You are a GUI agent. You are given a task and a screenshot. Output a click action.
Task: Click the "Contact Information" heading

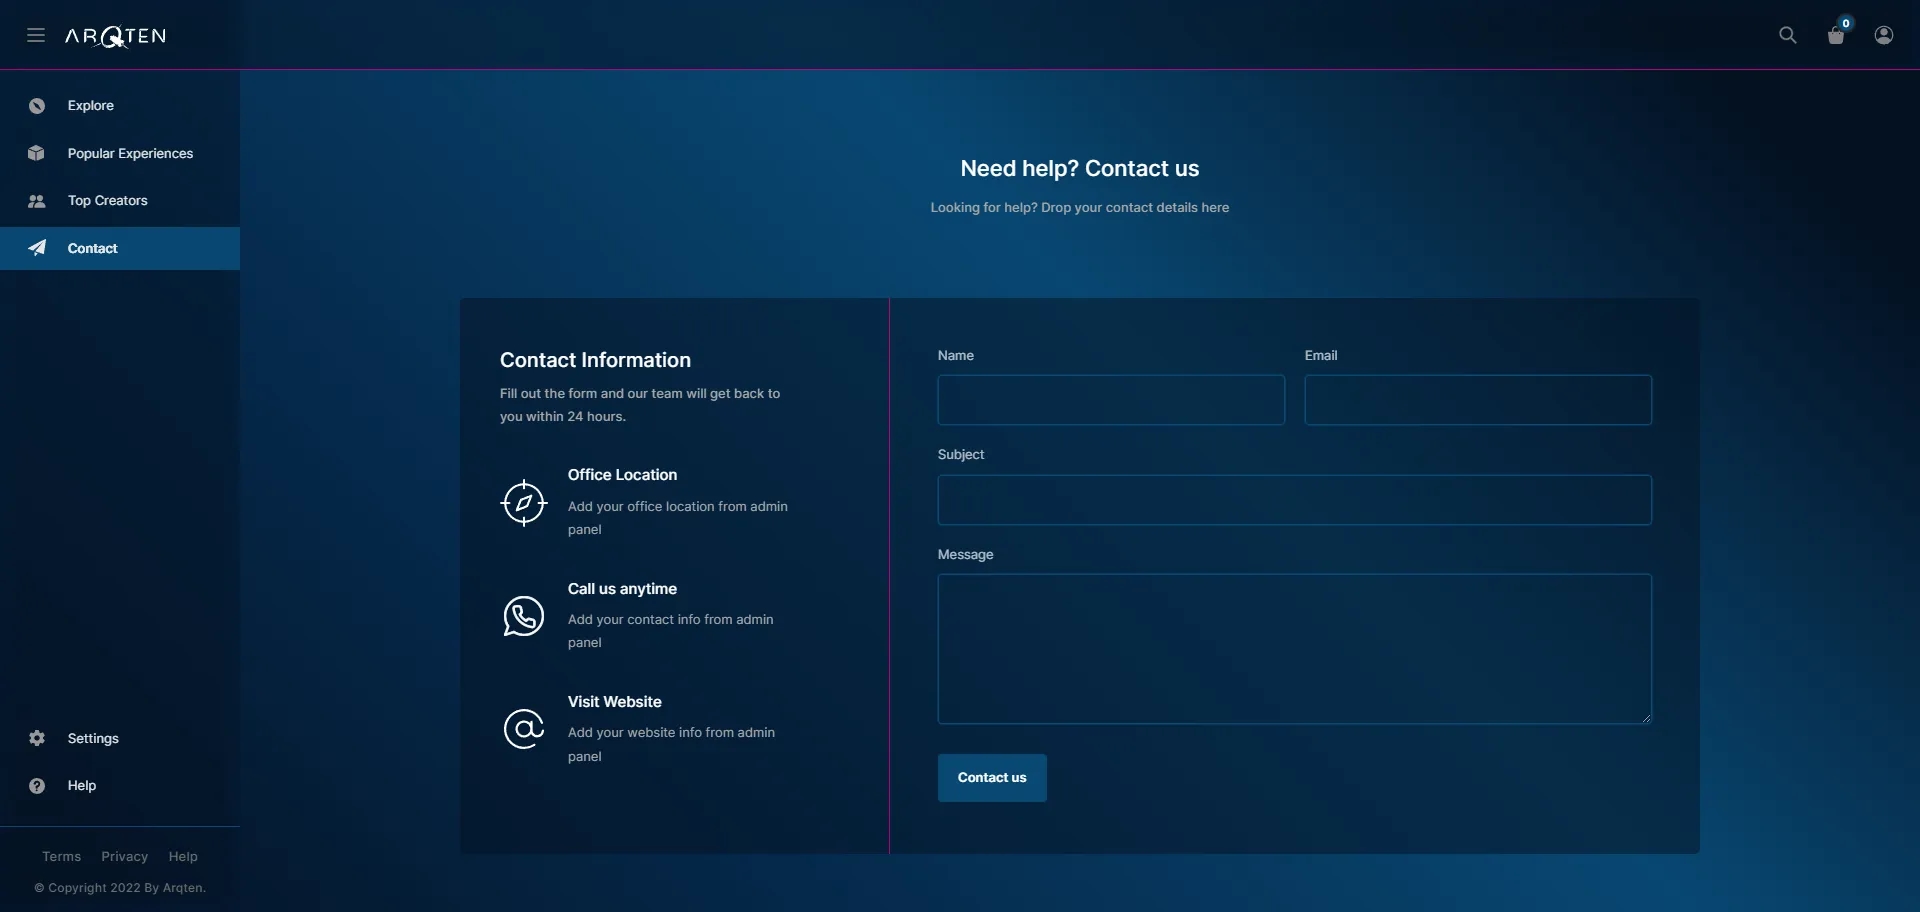(x=595, y=360)
